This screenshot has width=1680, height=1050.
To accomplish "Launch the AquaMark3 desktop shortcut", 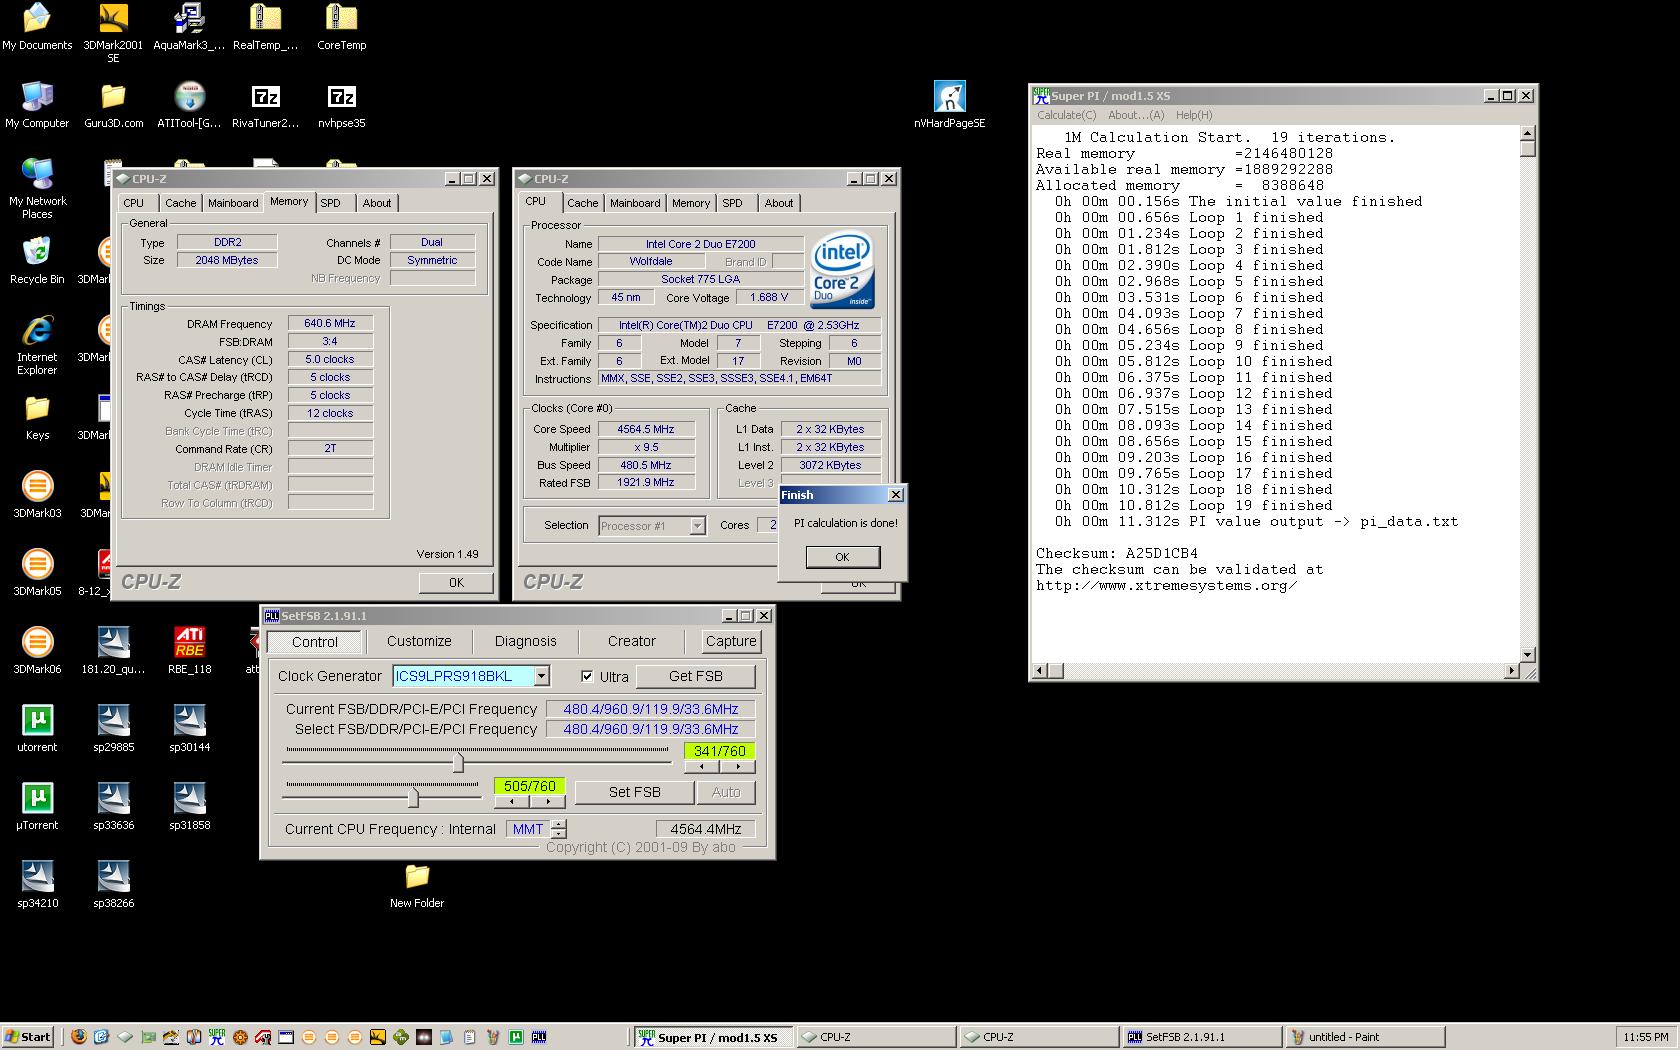I will [189, 27].
